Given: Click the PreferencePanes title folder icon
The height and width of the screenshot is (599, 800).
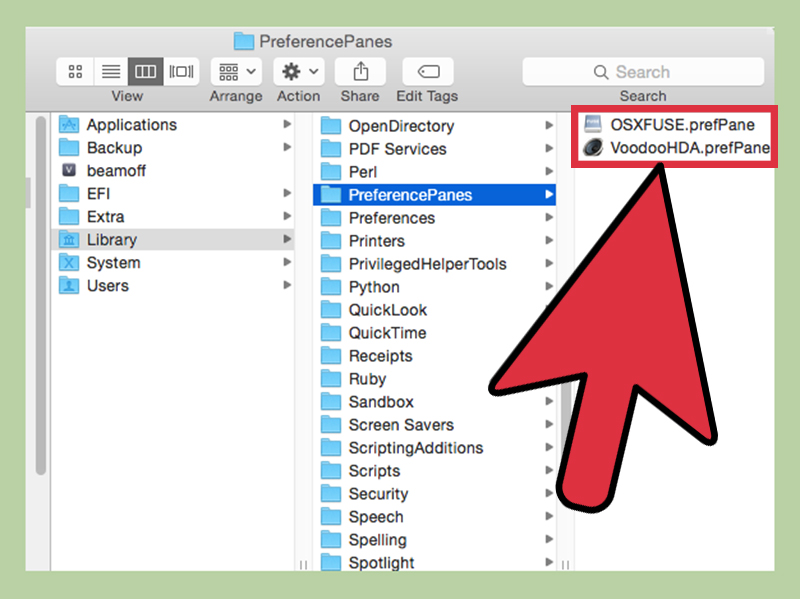Looking at the screenshot, I should [244, 41].
